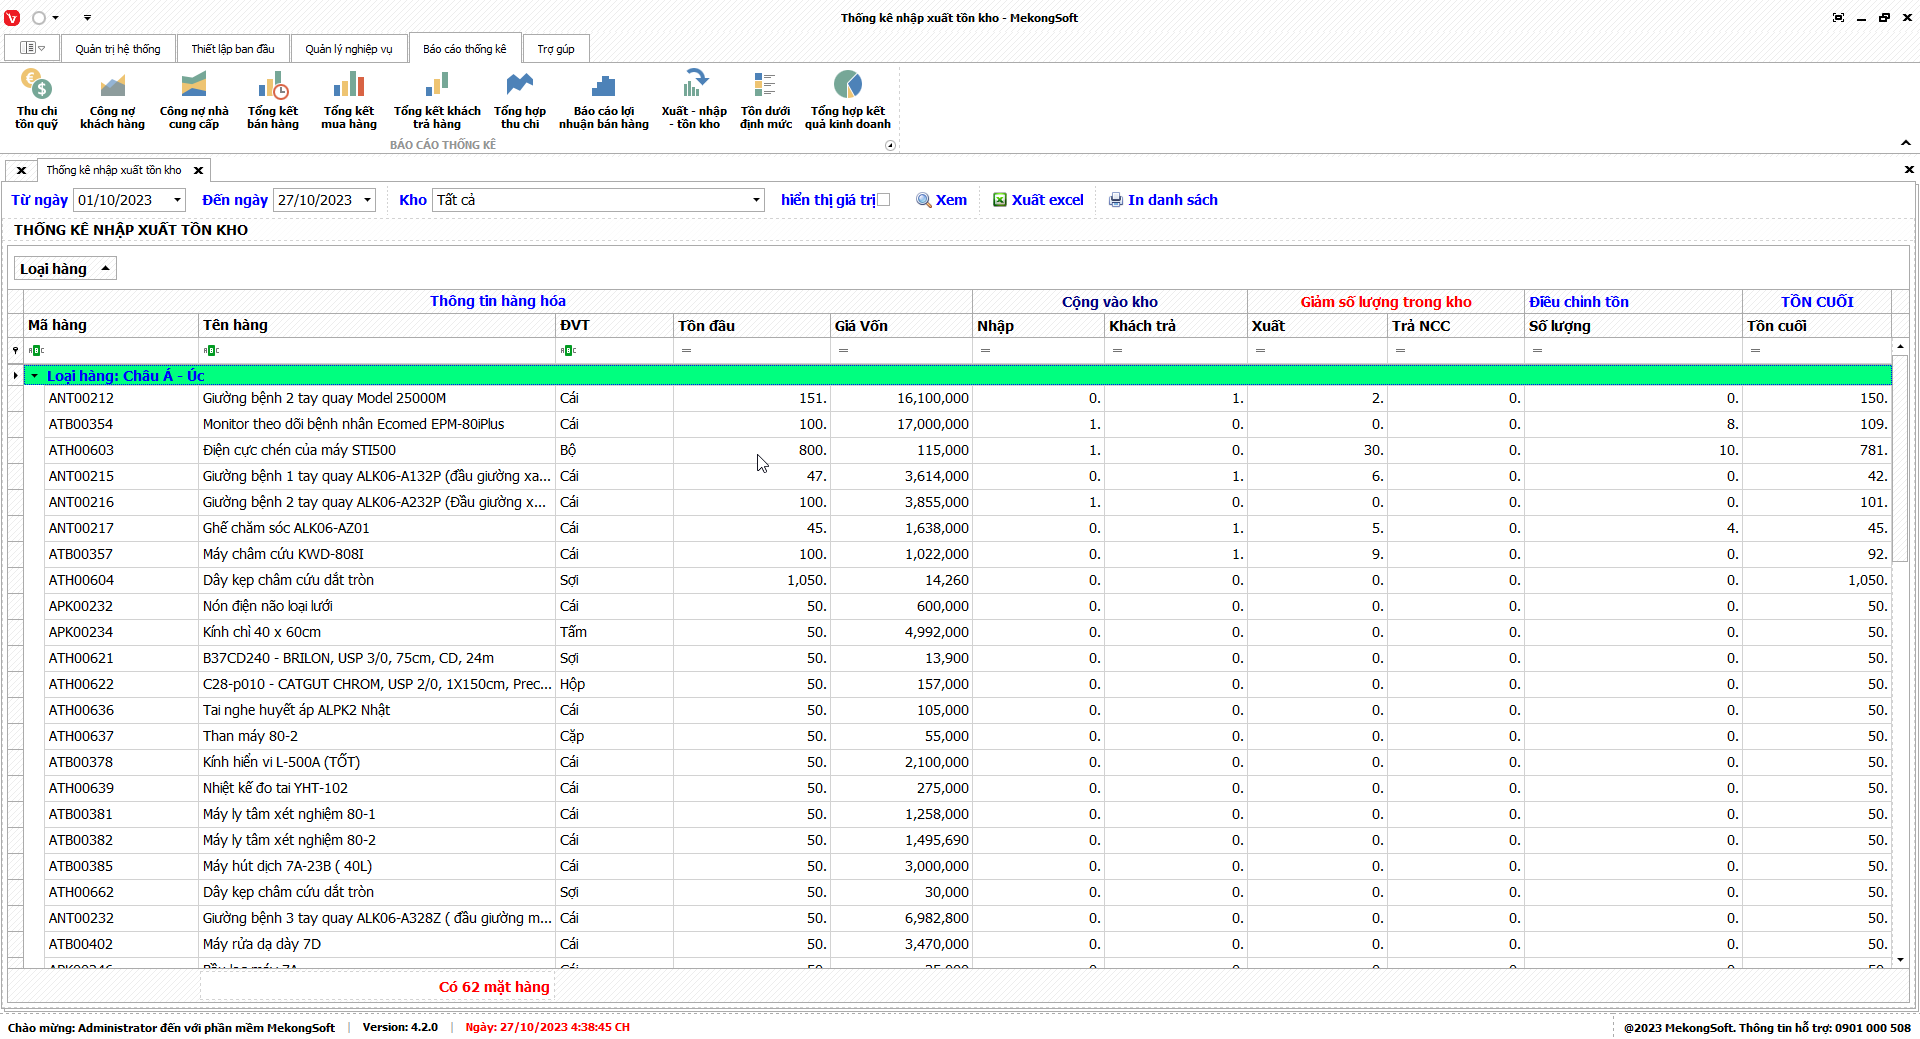The image size is (1920, 1039).
Task: Open Thu chi tồn quỹ report
Action: pyautogui.click(x=36, y=99)
